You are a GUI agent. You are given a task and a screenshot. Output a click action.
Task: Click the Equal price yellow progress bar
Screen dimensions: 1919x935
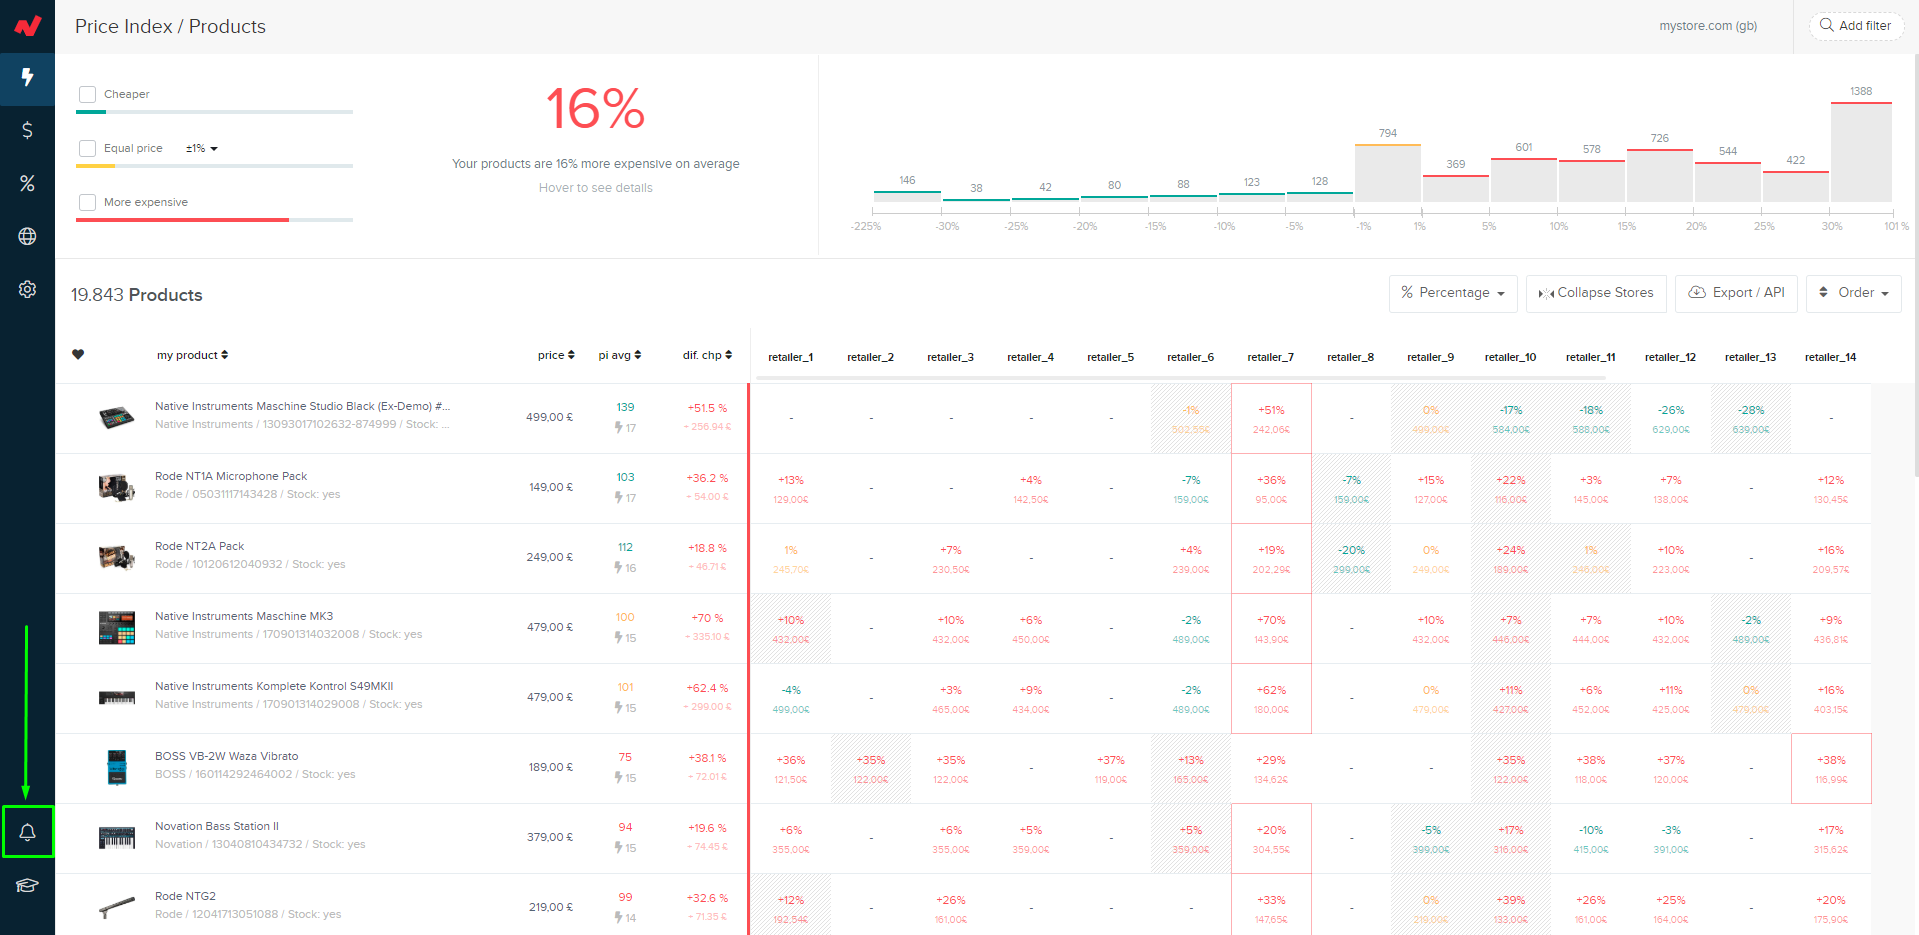(x=95, y=166)
